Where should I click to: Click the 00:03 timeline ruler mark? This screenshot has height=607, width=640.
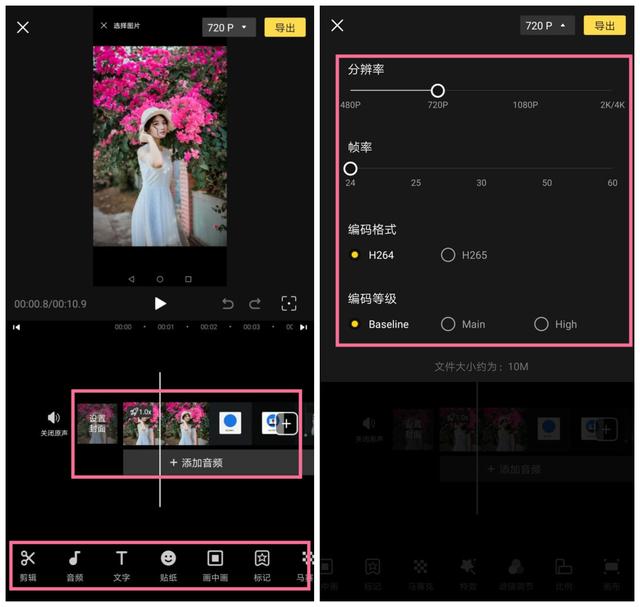click(x=251, y=327)
